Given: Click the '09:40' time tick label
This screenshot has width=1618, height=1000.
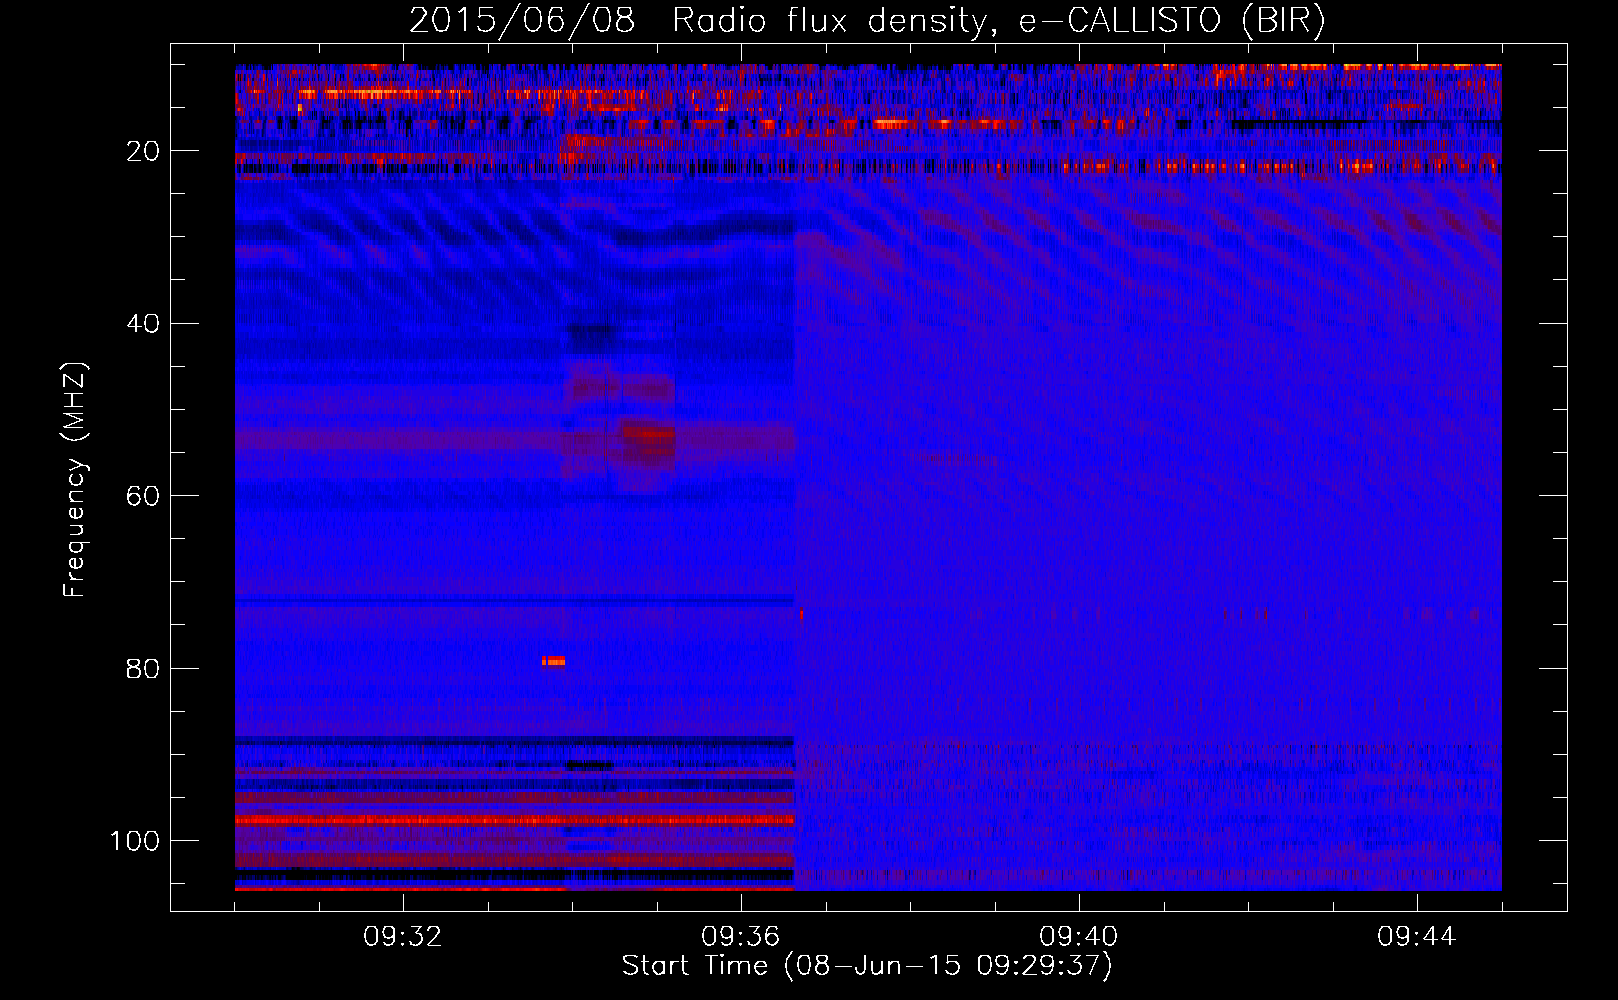Looking at the screenshot, I should 1079,937.
